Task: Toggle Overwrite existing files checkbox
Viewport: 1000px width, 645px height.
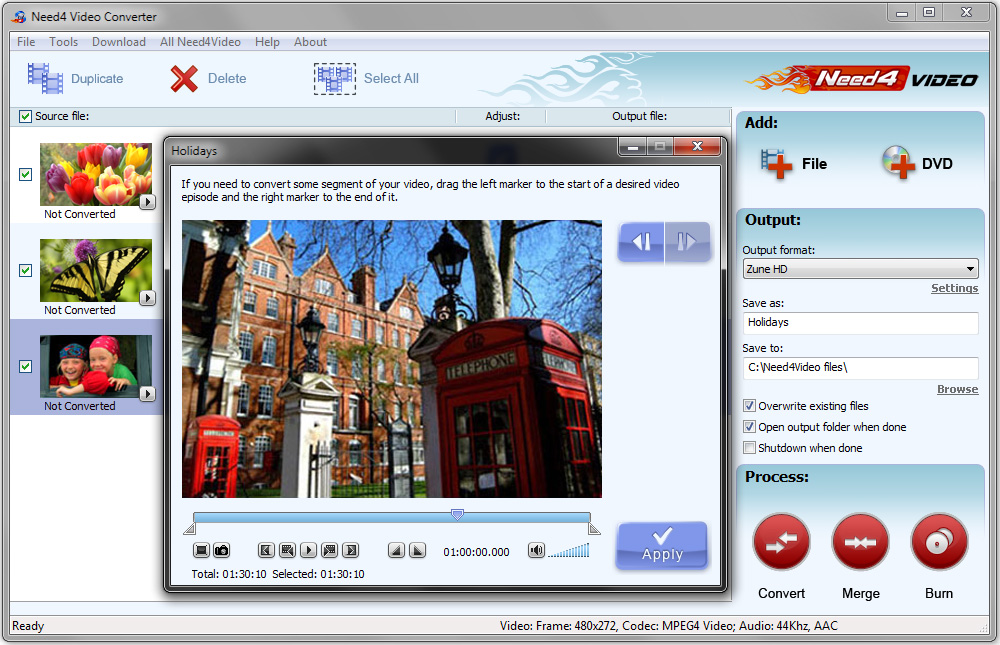Action: tap(749, 406)
